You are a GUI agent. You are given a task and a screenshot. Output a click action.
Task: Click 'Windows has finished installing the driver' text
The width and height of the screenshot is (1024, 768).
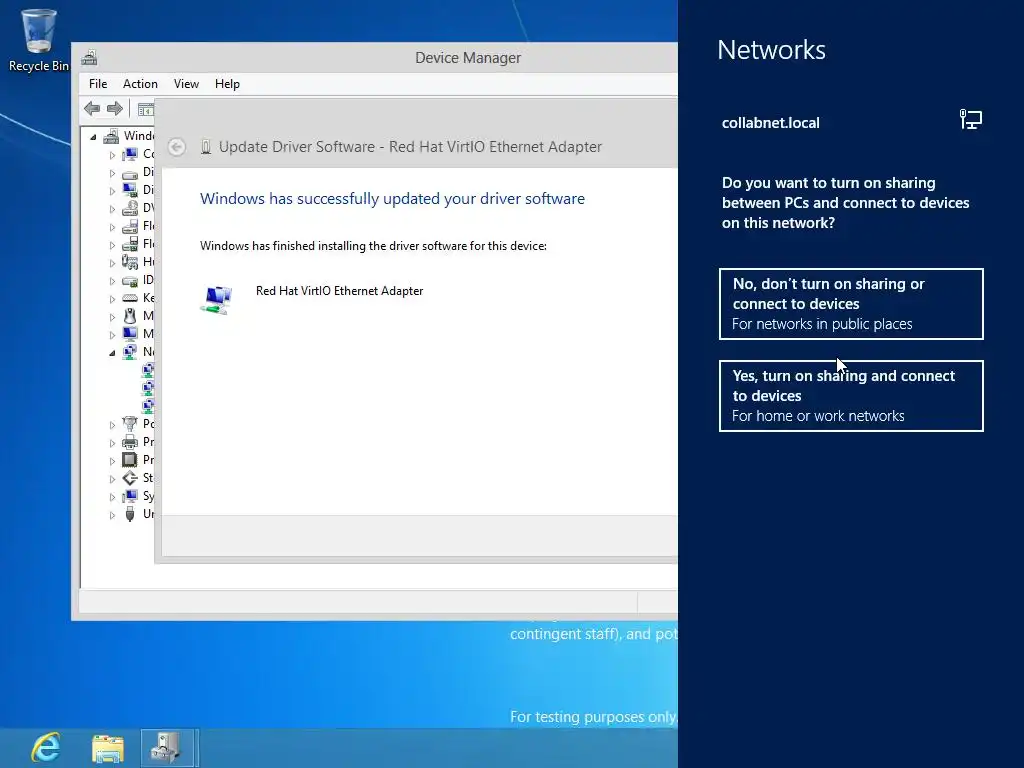tap(373, 246)
